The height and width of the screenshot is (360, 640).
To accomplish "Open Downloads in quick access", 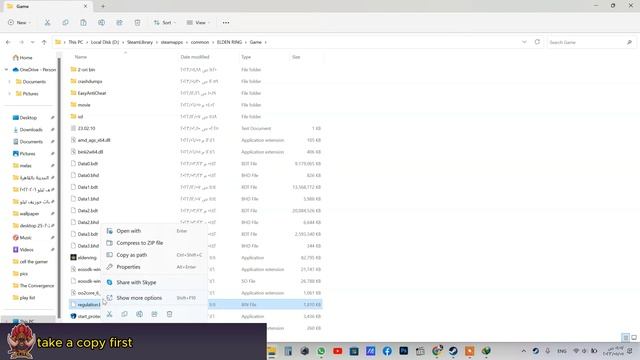I will coord(31,129).
